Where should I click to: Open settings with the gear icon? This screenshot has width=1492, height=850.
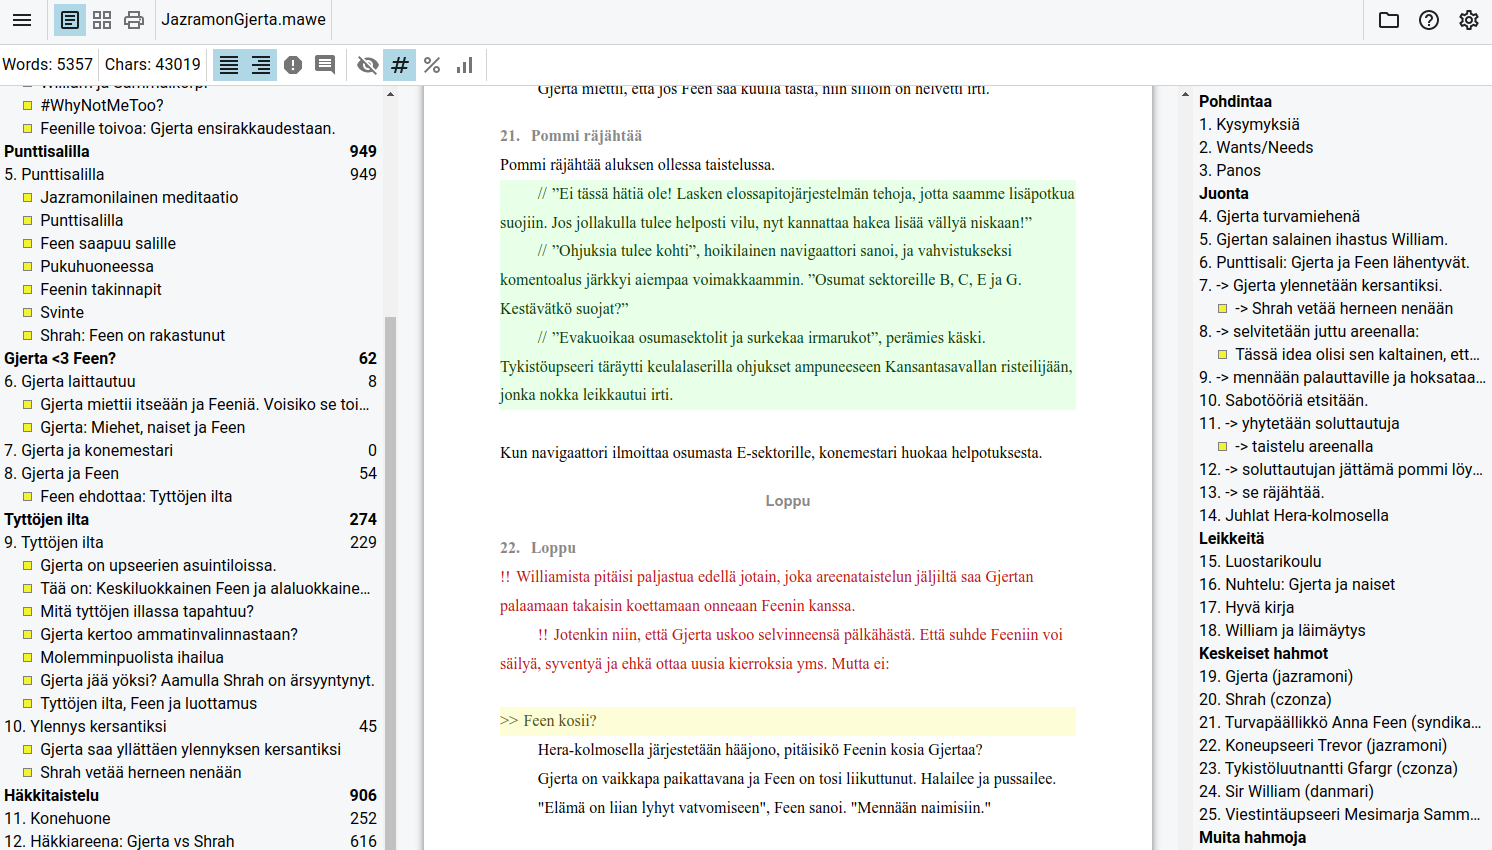click(1469, 20)
